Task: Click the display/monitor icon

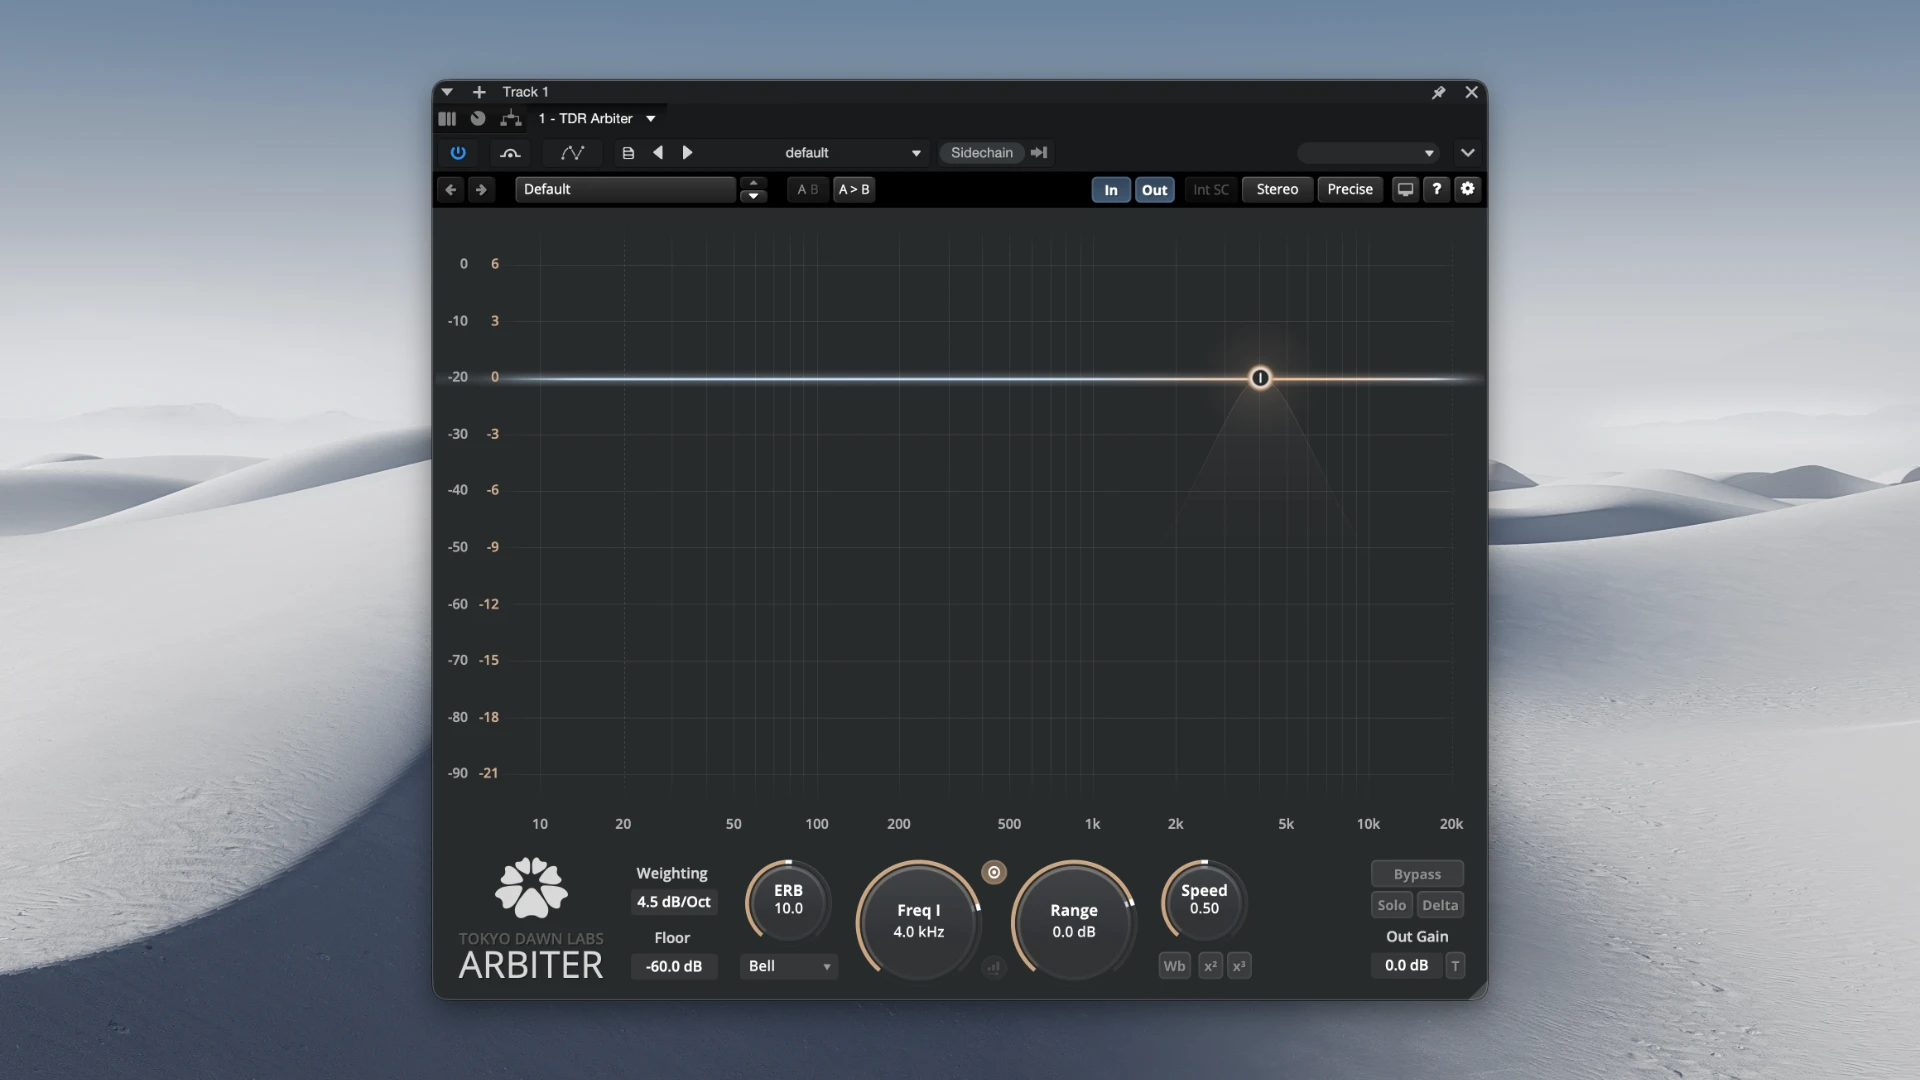Action: [x=1405, y=189]
